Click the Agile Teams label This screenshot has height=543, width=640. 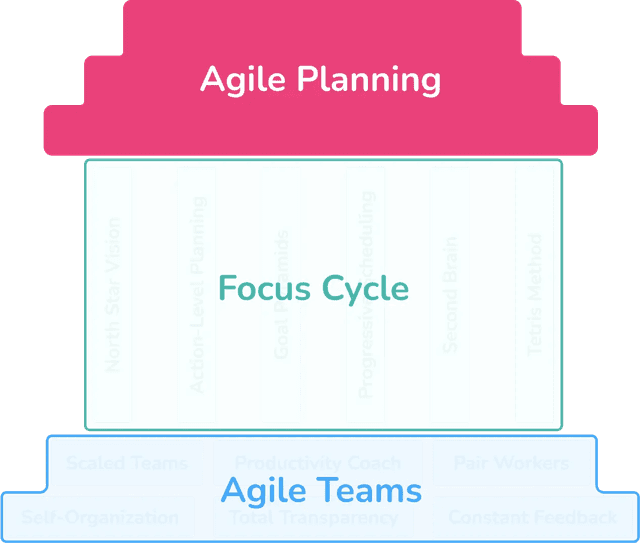(321, 491)
